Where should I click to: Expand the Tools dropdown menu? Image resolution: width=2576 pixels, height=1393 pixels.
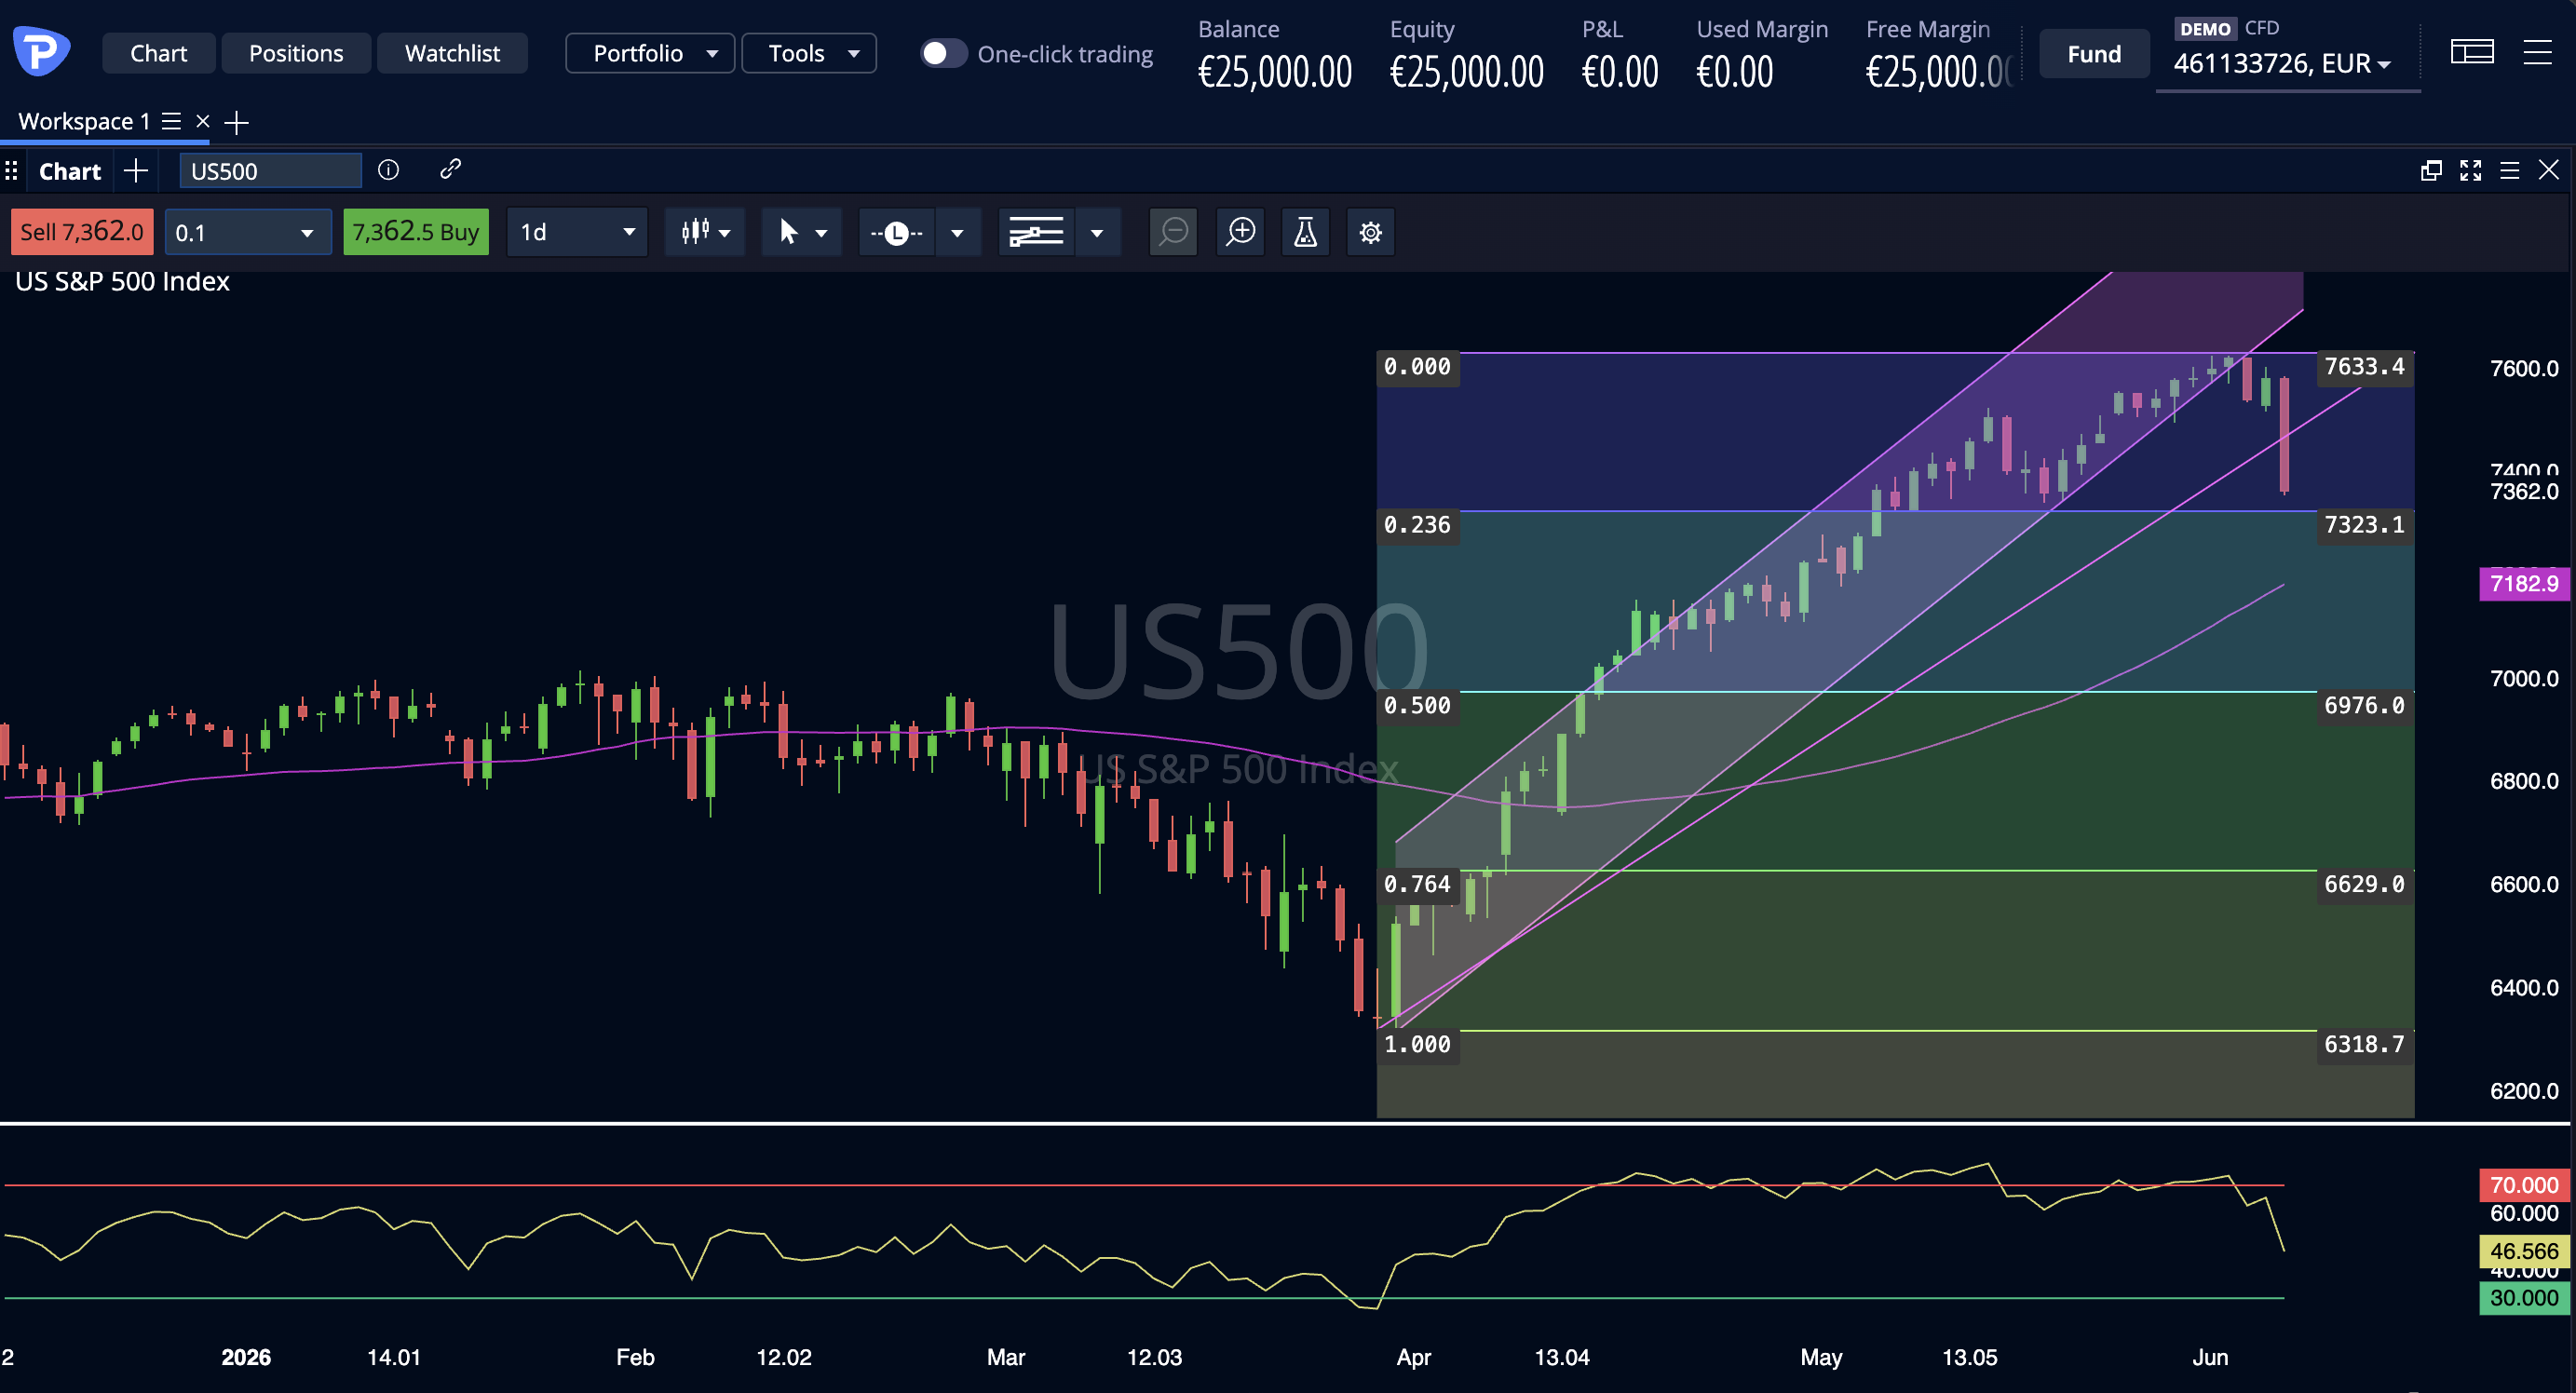809,53
